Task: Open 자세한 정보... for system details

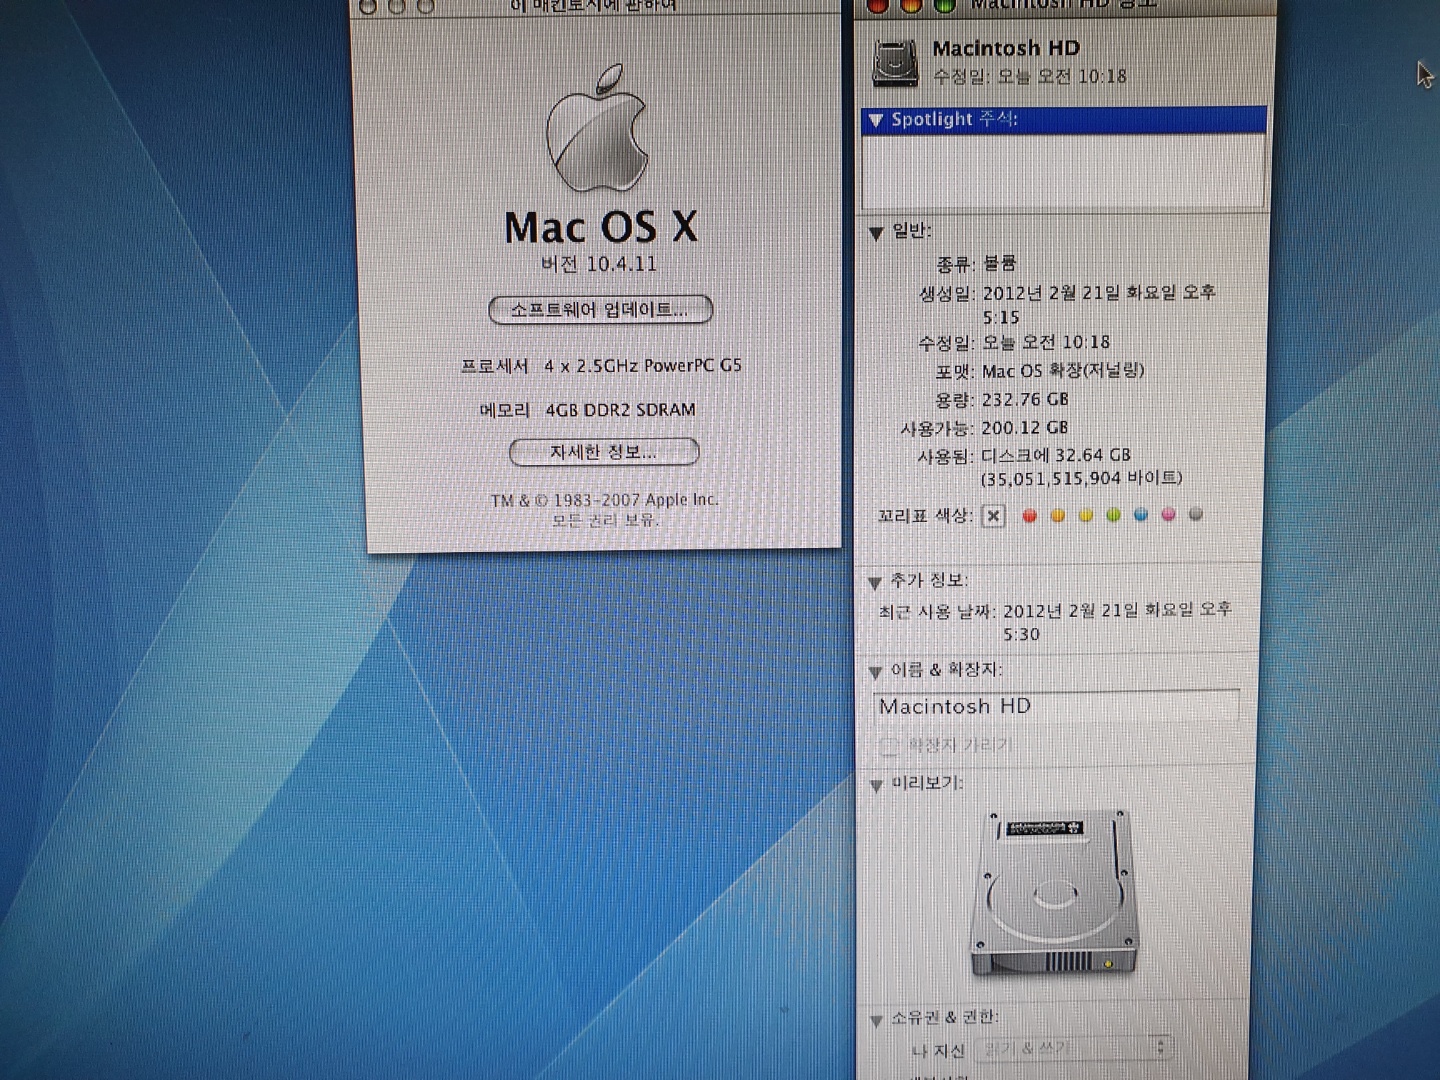Action: coord(603,453)
